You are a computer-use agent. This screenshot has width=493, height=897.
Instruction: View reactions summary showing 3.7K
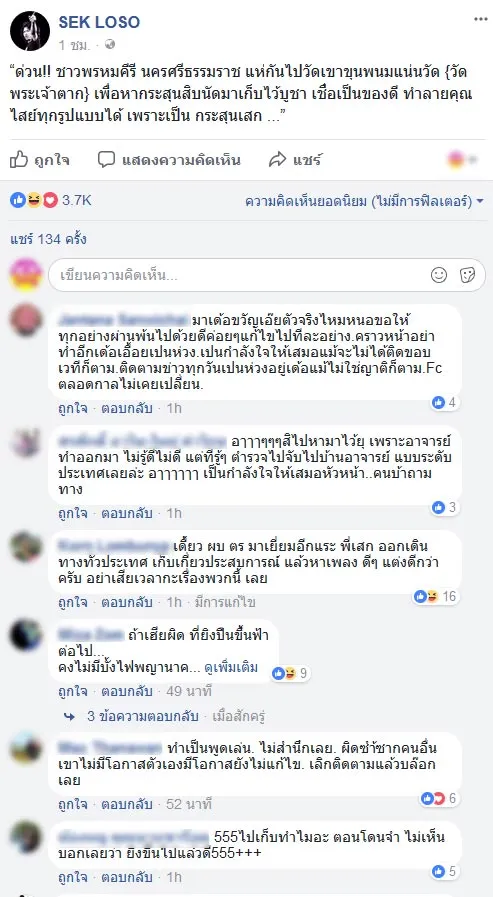point(51,200)
